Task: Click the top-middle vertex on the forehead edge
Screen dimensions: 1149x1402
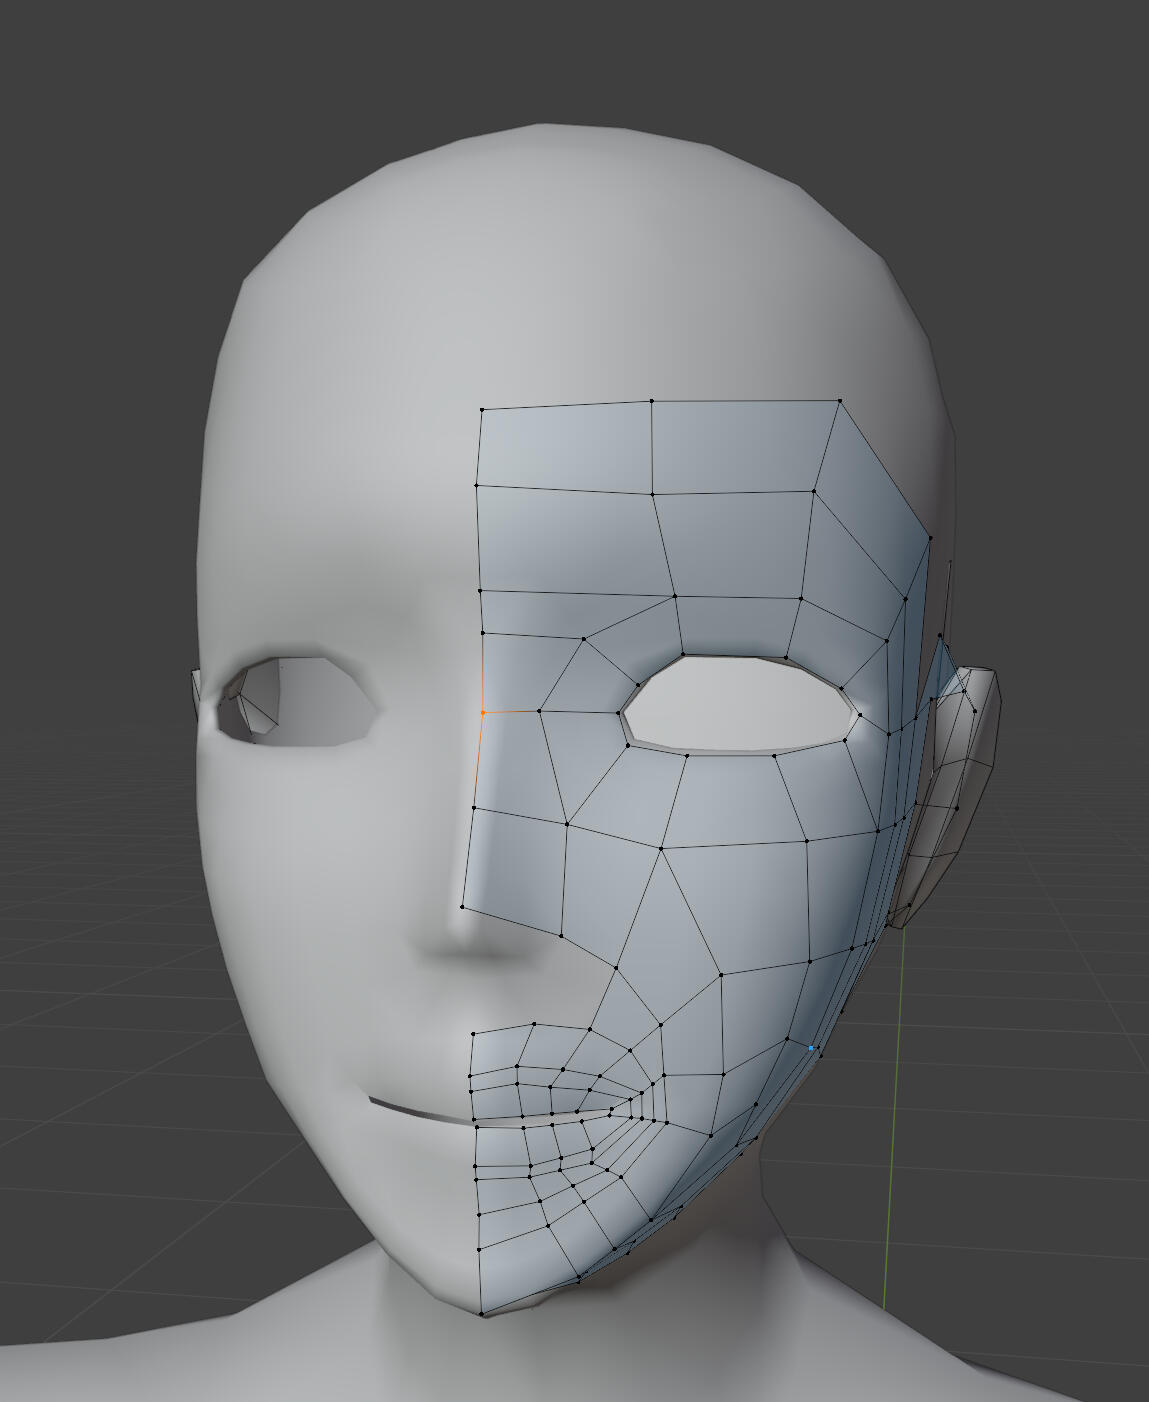Action: pyautogui.click(x=652, y=401)
